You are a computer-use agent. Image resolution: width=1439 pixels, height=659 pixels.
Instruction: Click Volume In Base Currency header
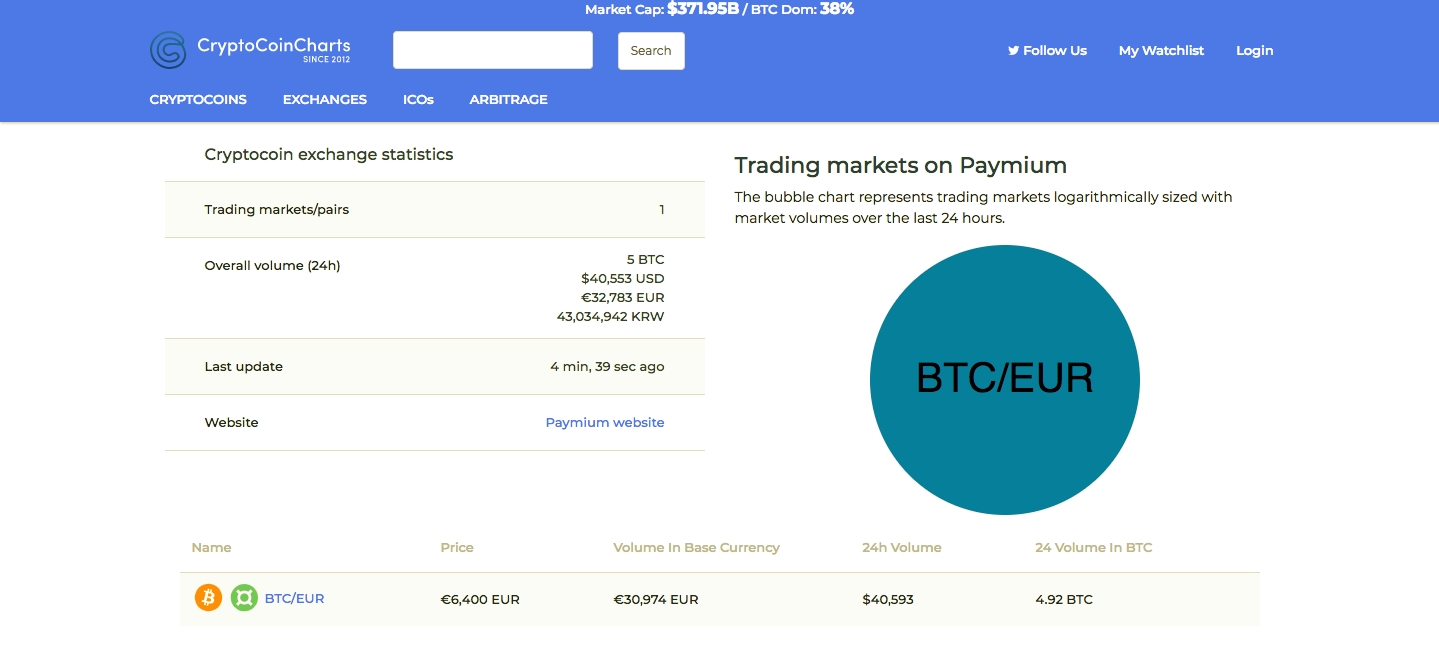click(696, 547)
